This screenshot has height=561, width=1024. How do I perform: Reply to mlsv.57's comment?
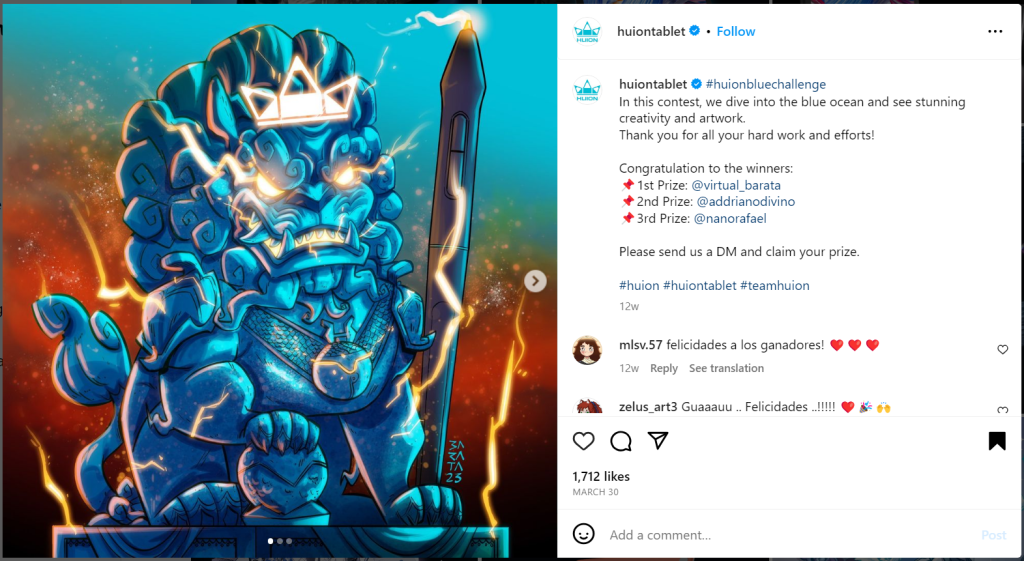point(664,368)
